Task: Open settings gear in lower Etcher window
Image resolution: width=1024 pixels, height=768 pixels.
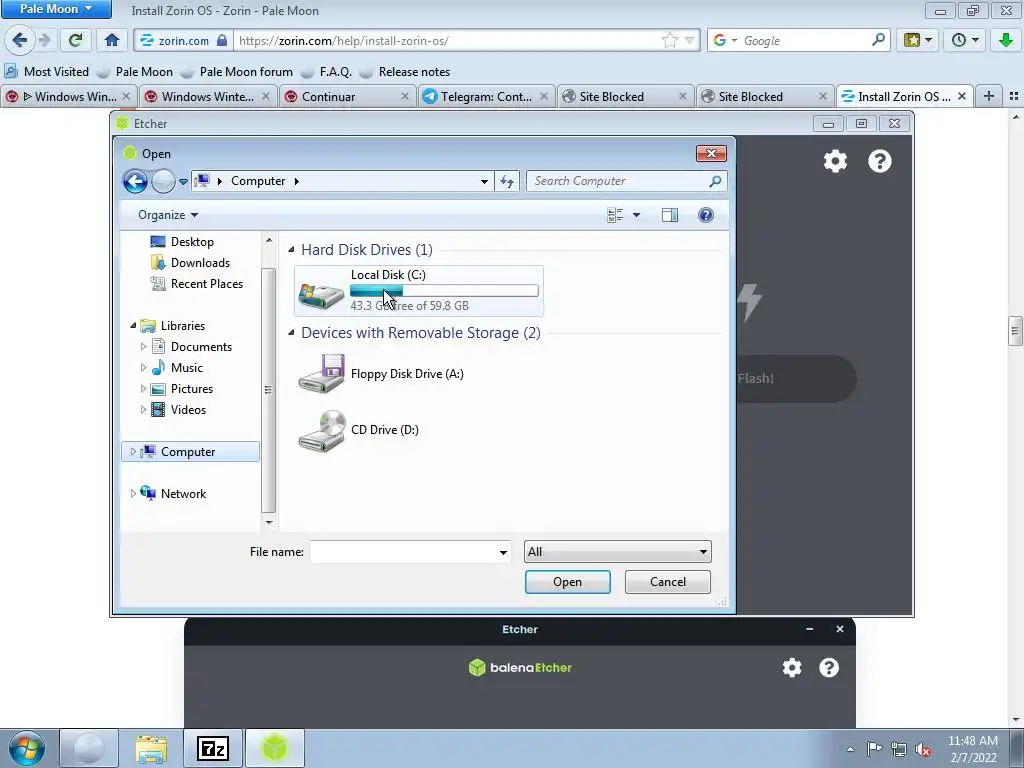Action: click(x=792, y=667)
